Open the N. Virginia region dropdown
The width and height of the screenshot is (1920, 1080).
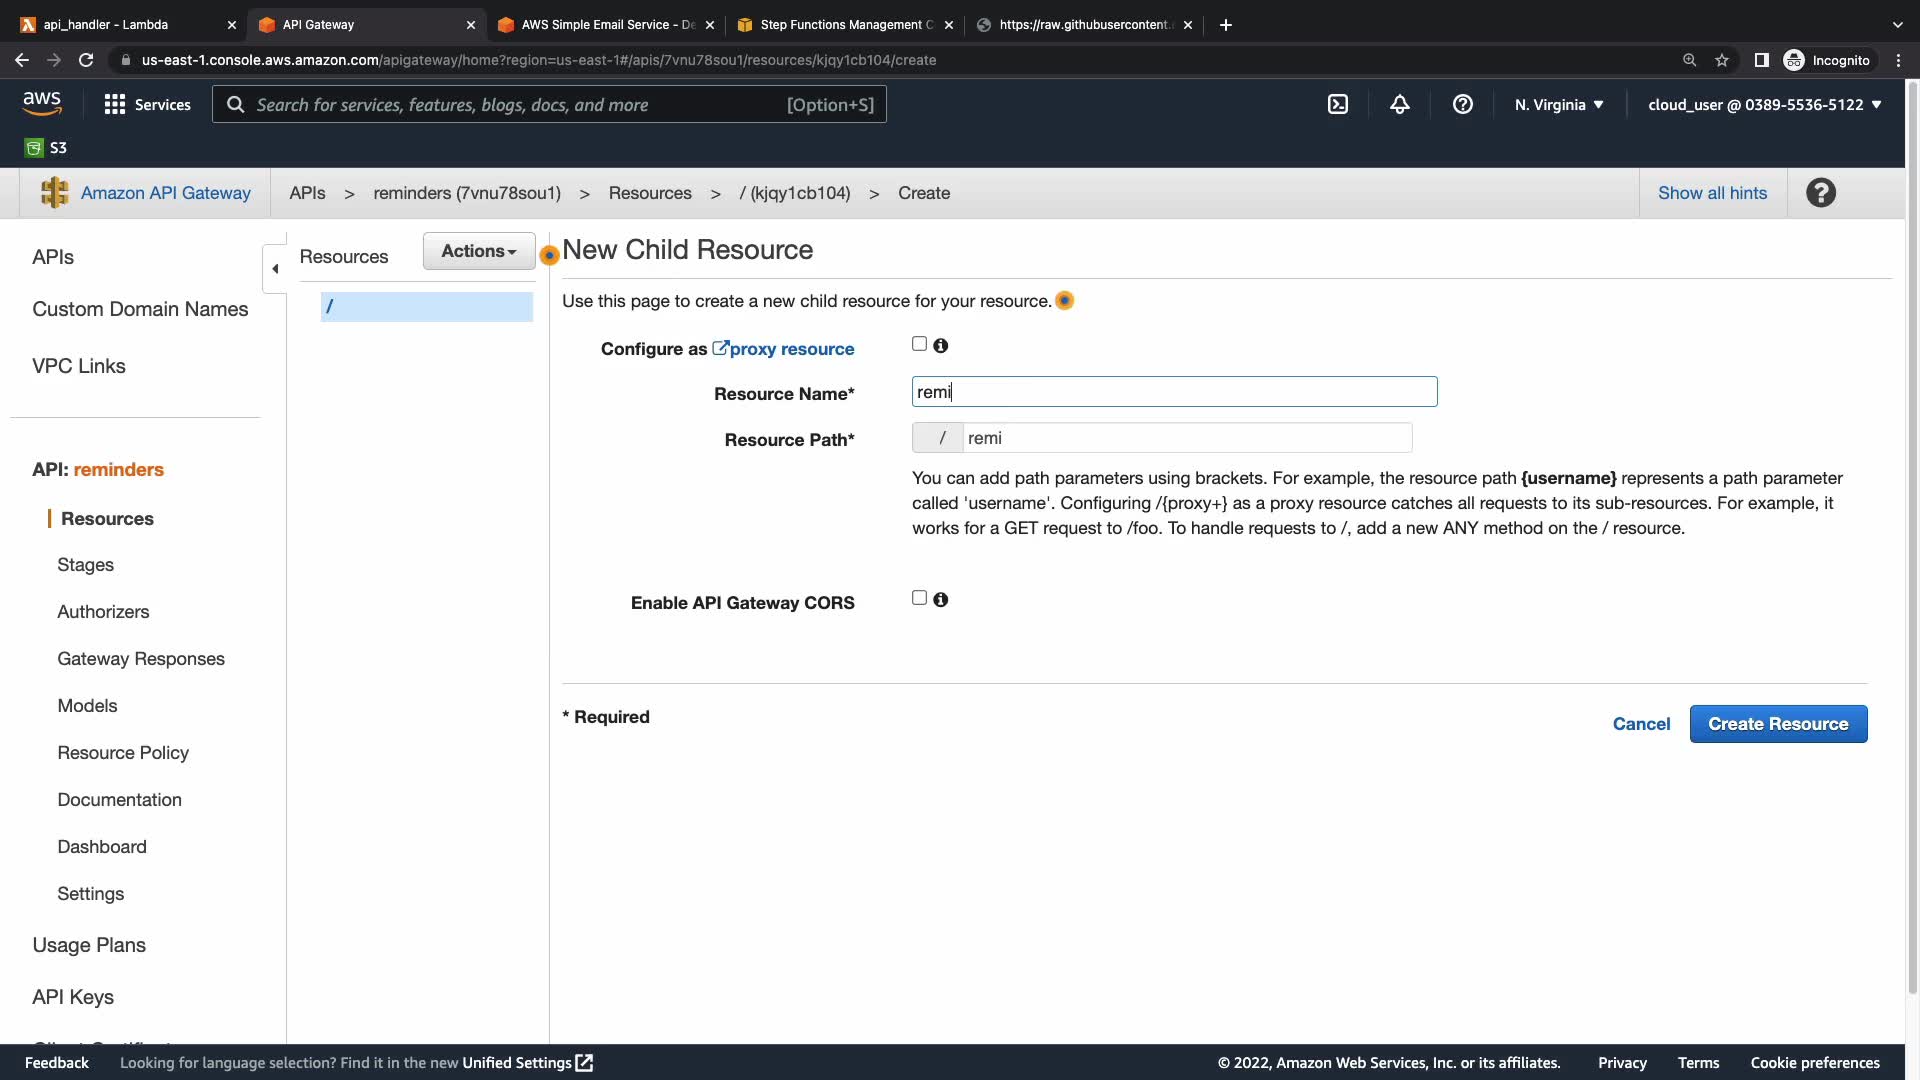click(1558, 104)
